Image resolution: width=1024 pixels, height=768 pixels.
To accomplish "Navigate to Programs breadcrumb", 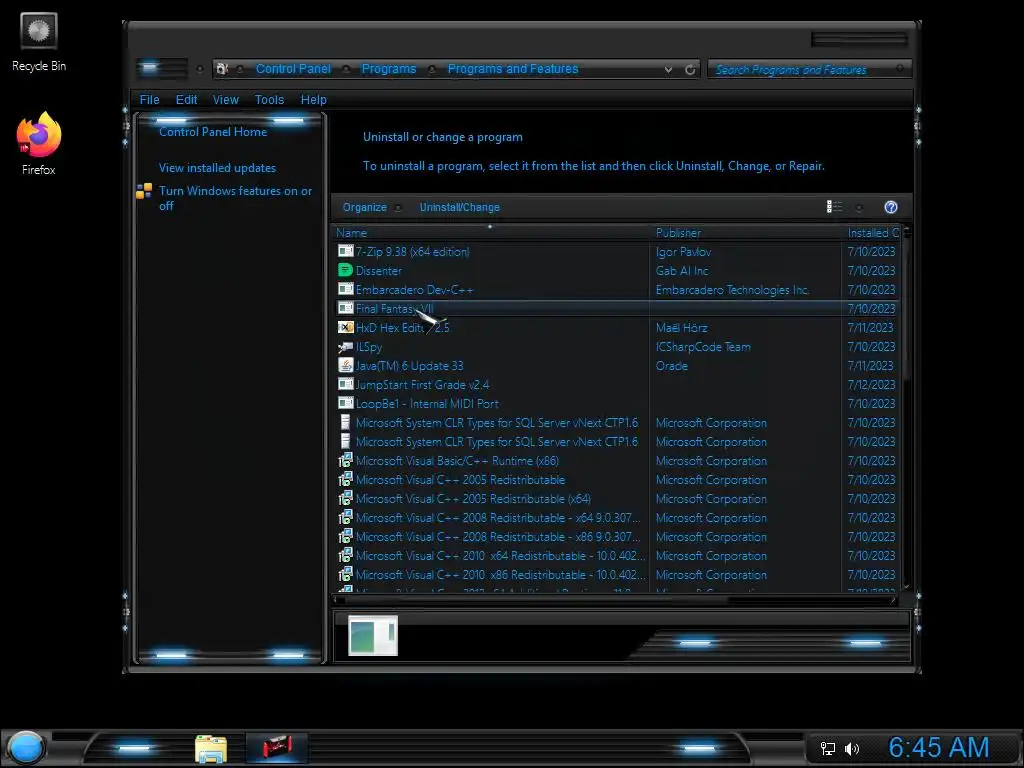I will (x=389, y=69).
